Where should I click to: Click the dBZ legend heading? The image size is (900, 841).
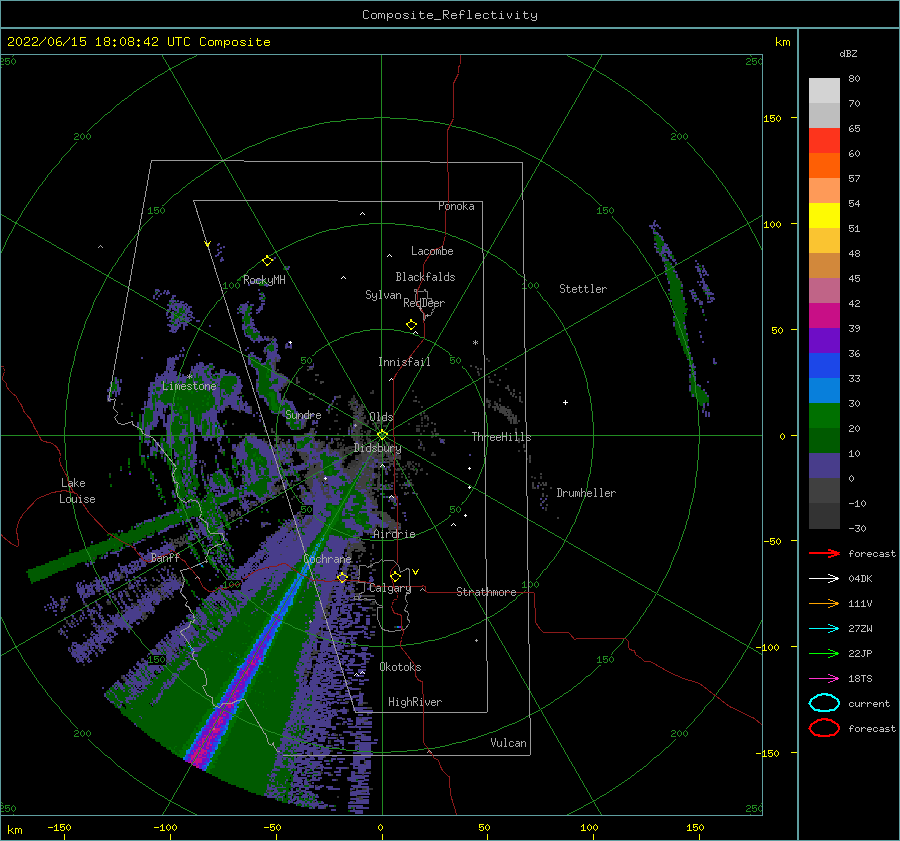(848, 53)
